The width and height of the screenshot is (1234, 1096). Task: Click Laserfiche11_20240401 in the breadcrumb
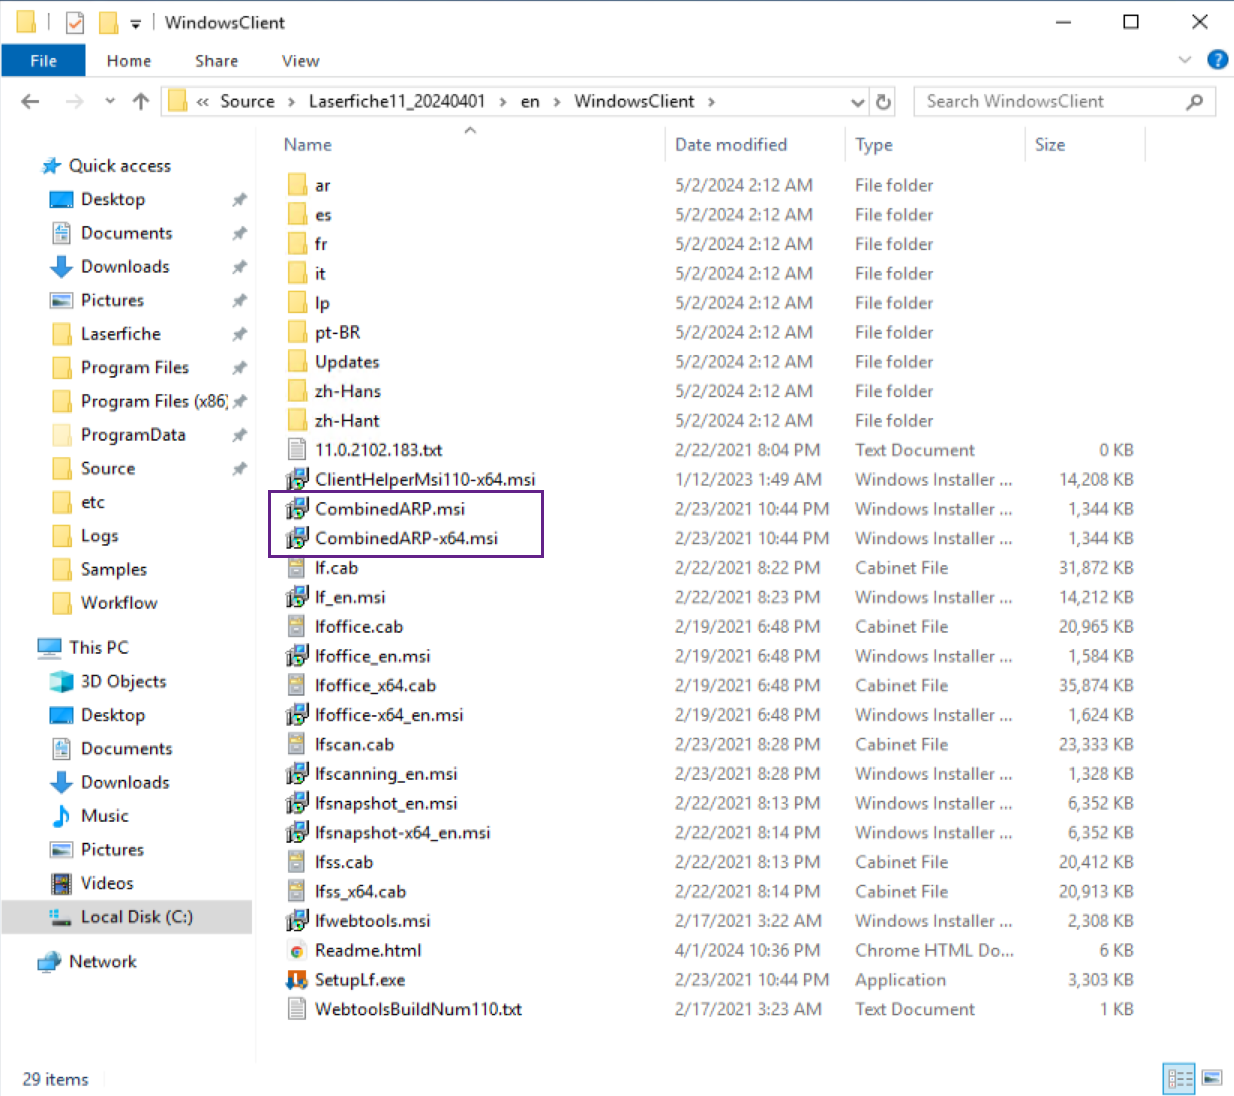pos(397,101)
